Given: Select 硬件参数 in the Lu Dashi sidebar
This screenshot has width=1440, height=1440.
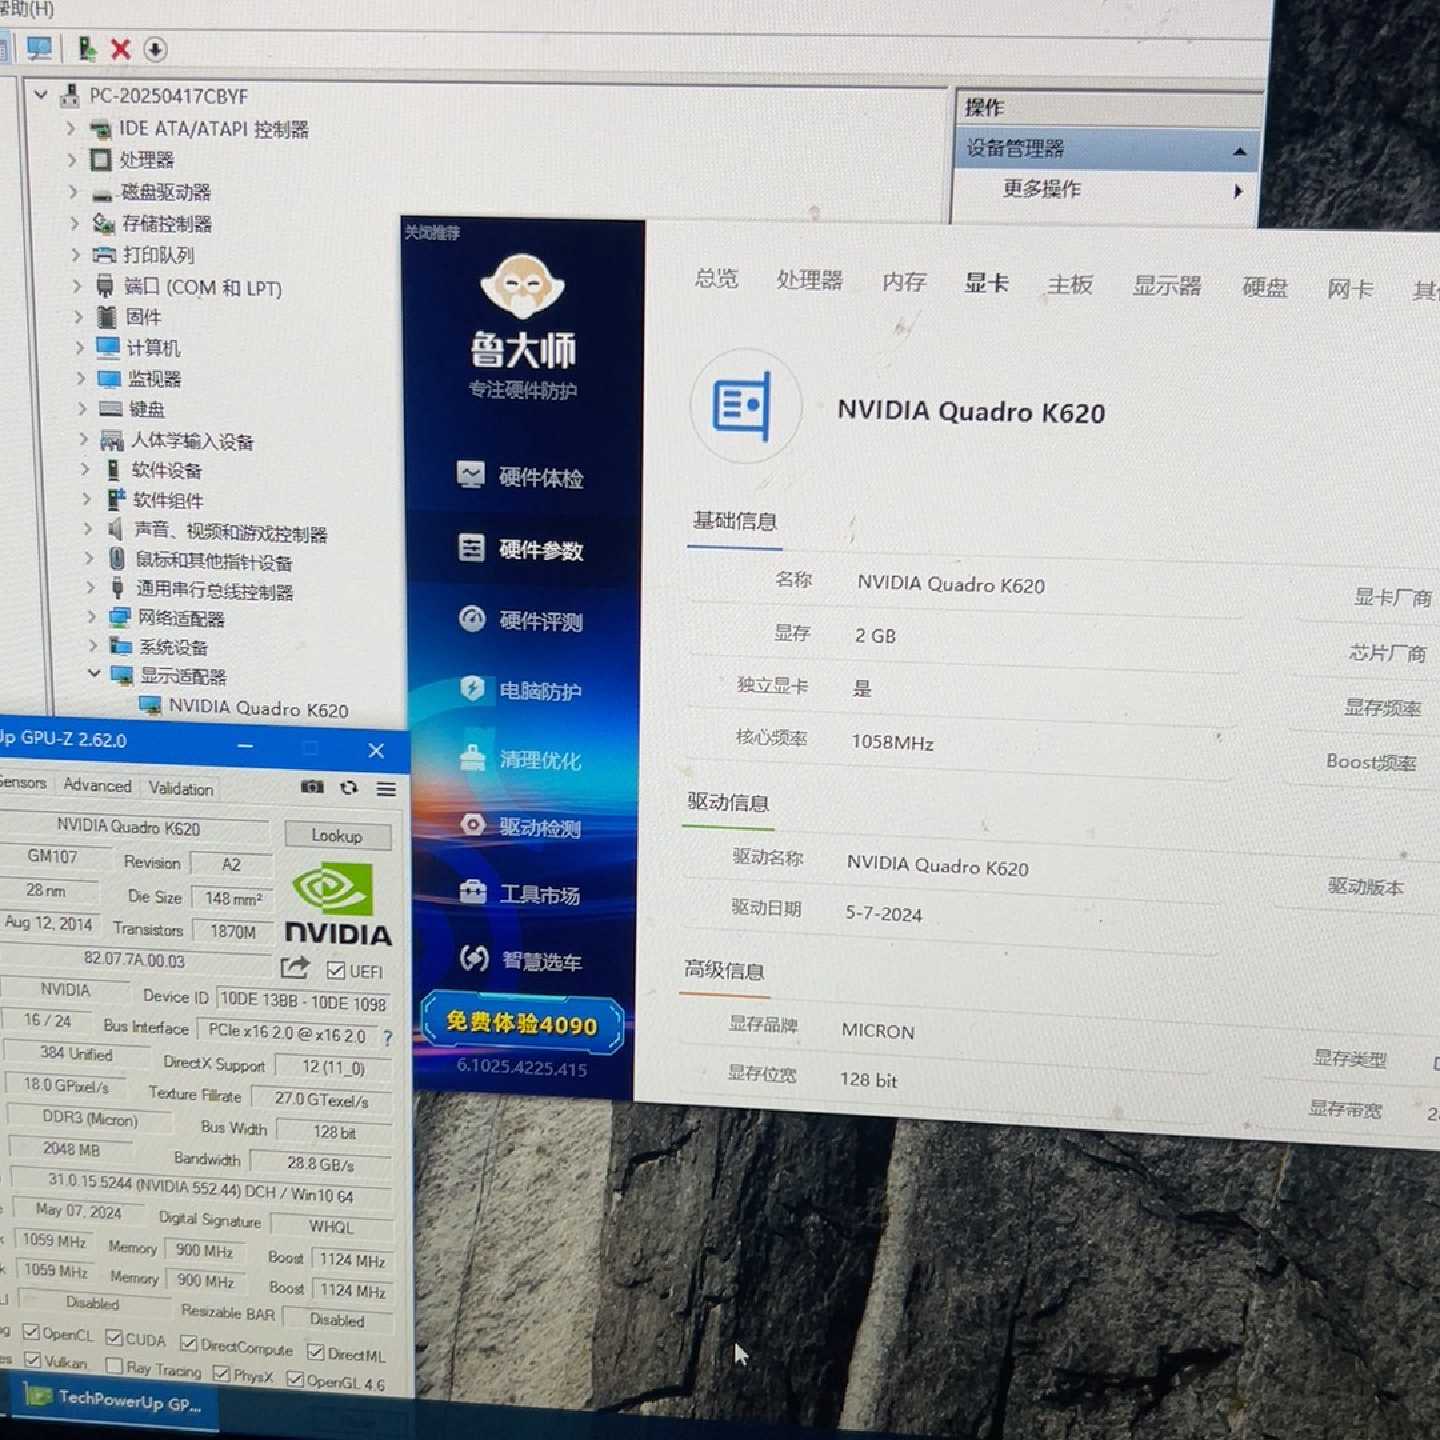Looking at the screenshot, I should [x=522, y=549].
